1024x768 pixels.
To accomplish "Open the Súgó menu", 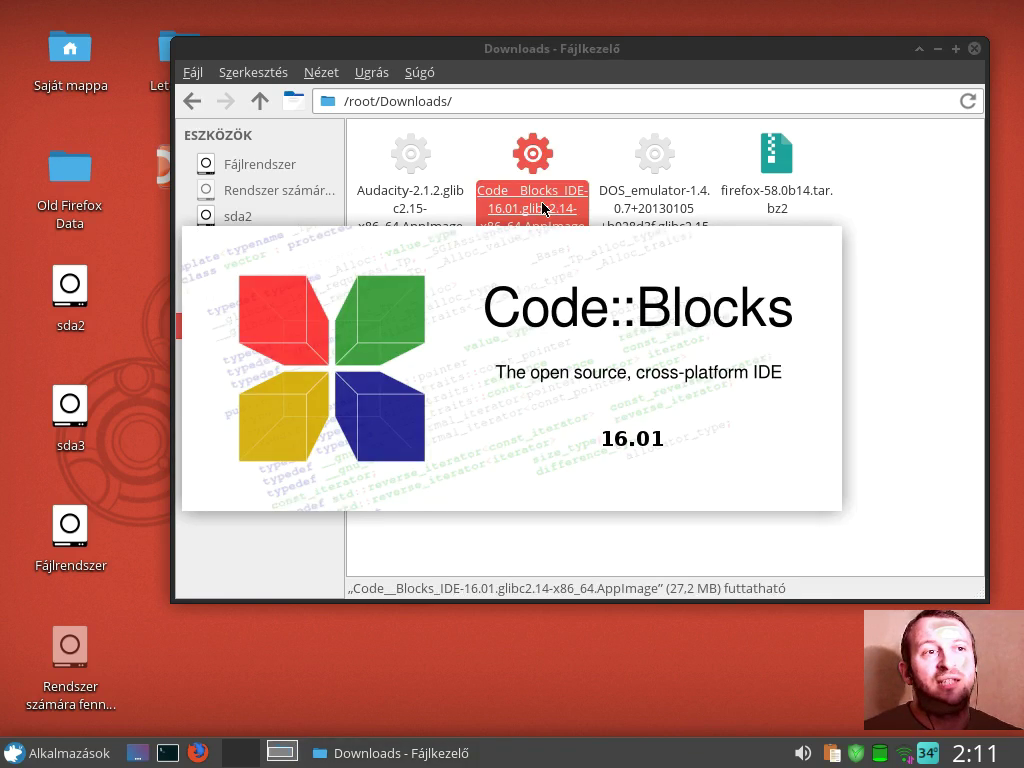I will 419,72.
